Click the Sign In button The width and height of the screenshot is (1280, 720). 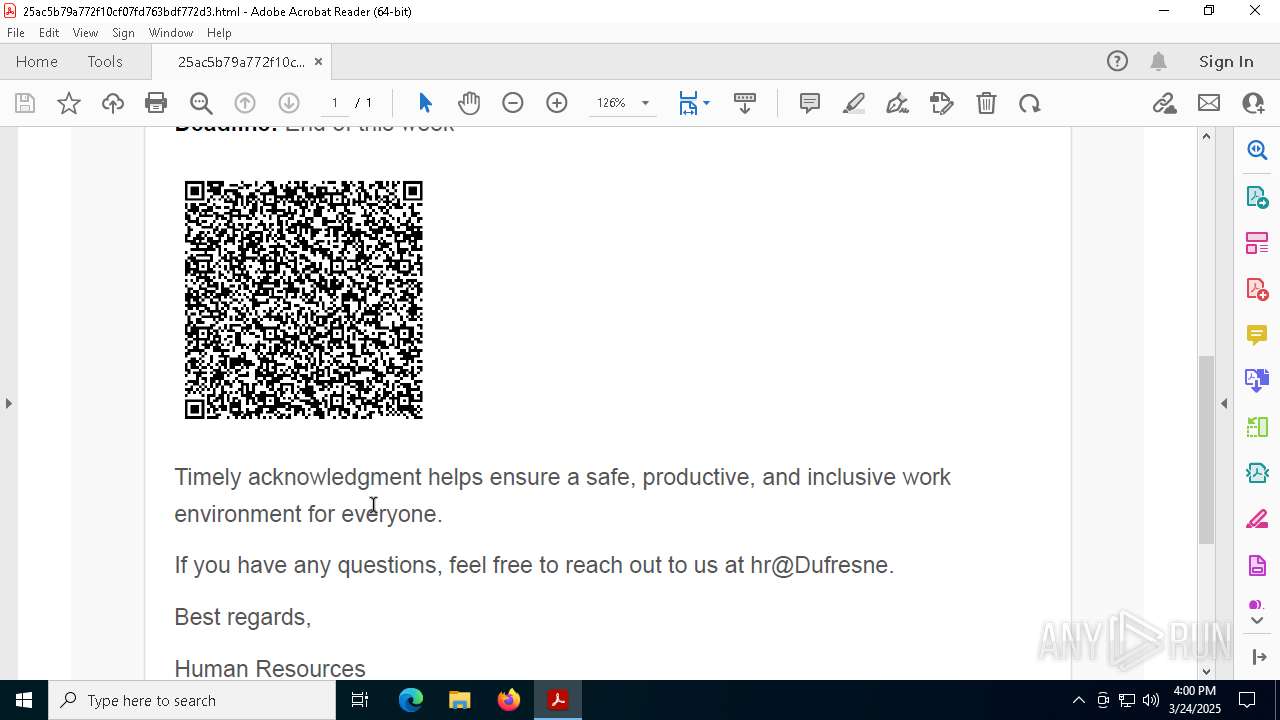point(1226,62)
